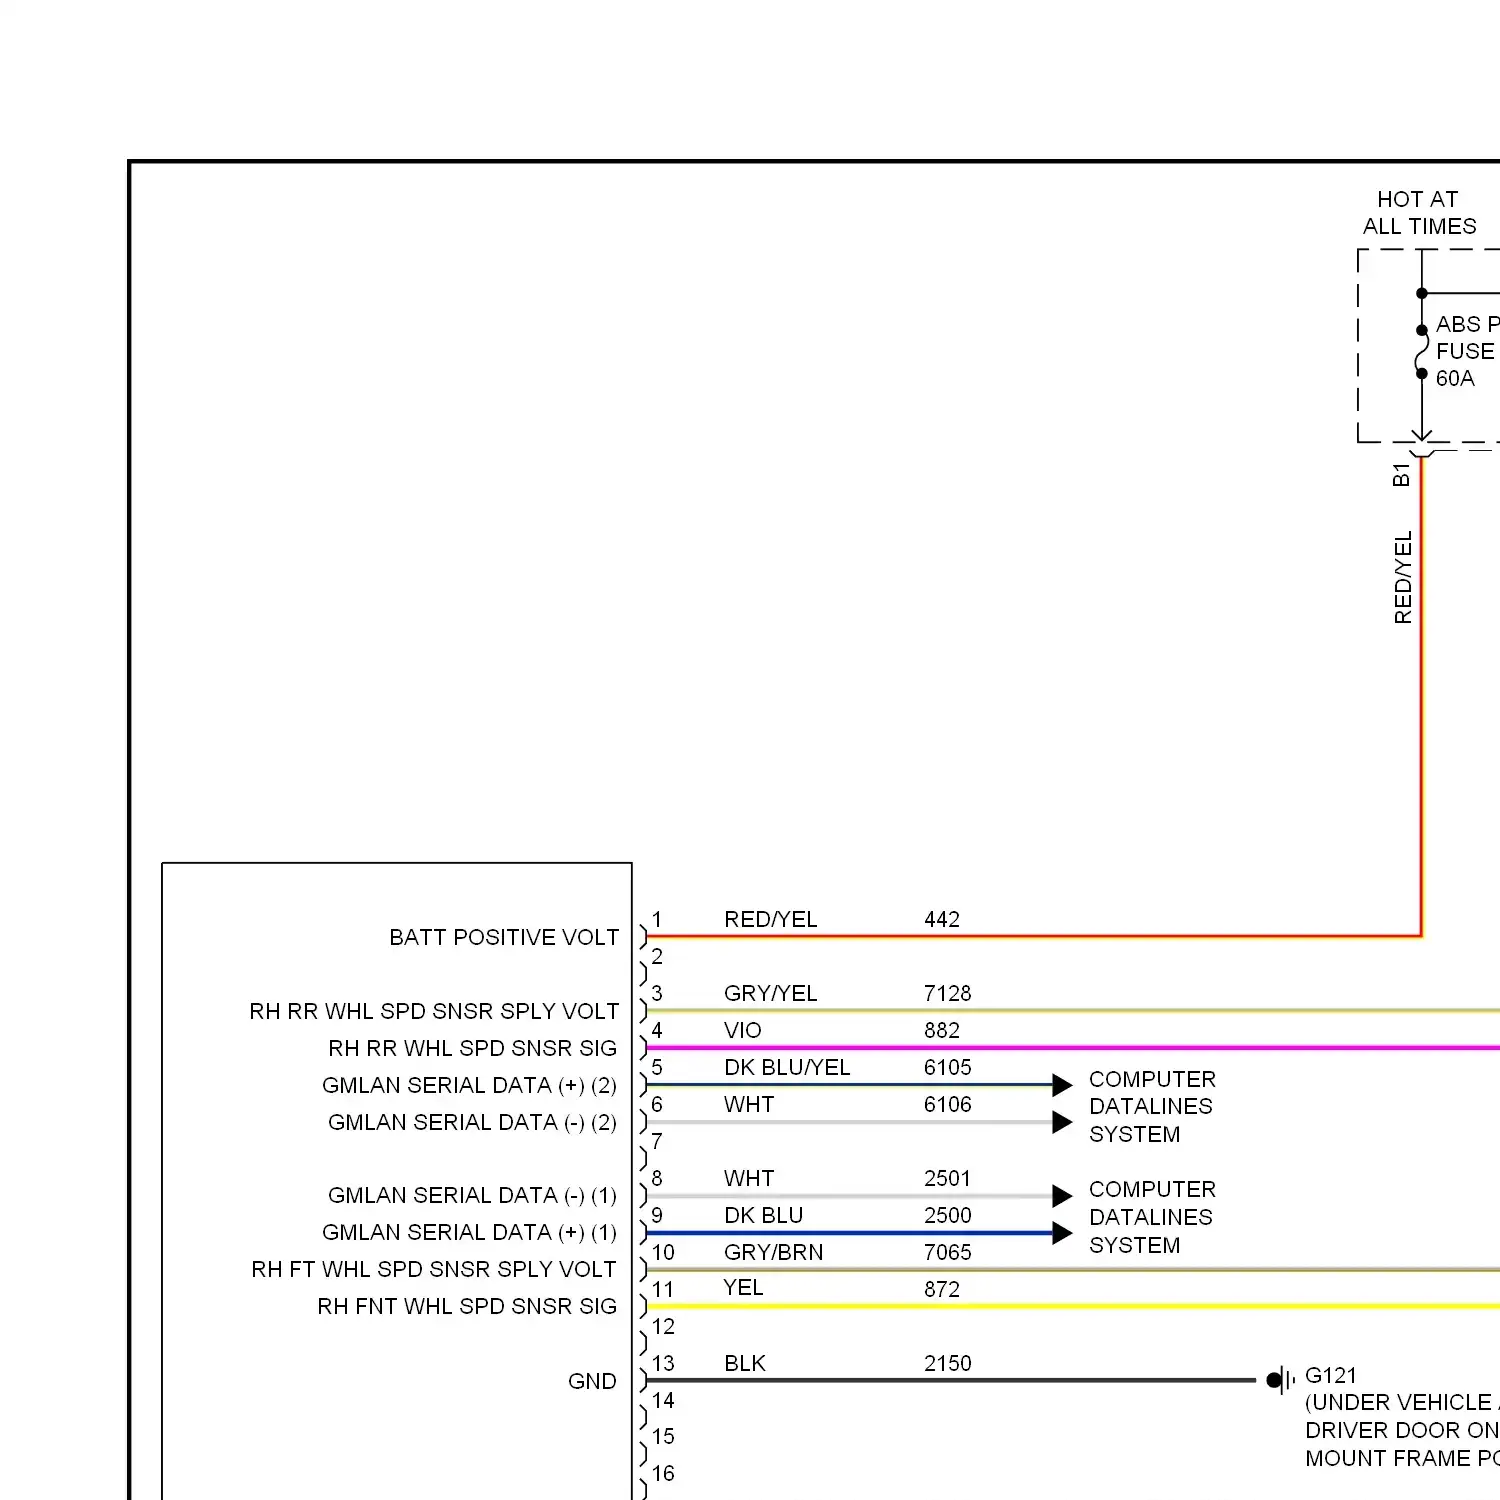Click the RED/YEL wire color on pin 1

[770, 919]
